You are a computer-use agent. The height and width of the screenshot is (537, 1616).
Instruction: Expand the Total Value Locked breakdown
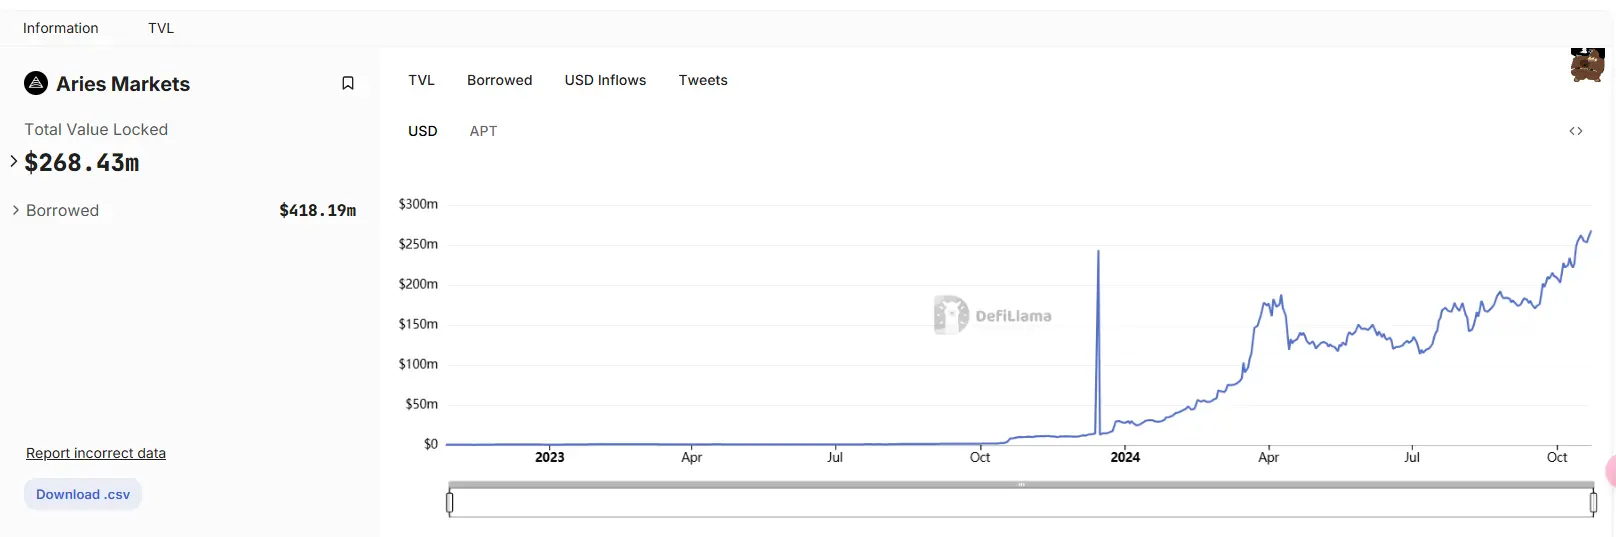click(14, 161)
